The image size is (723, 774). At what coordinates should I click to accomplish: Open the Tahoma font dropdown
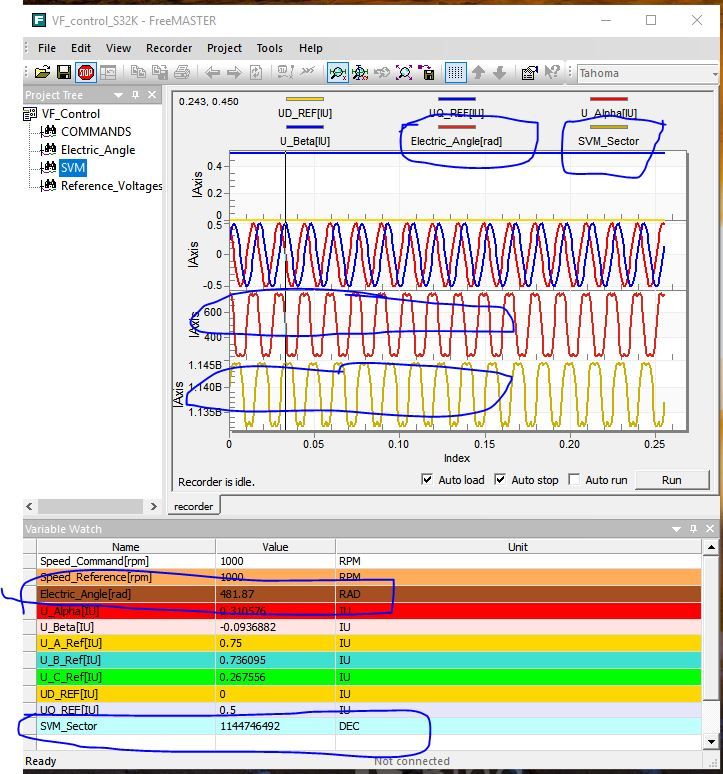[x=715, y=74]
